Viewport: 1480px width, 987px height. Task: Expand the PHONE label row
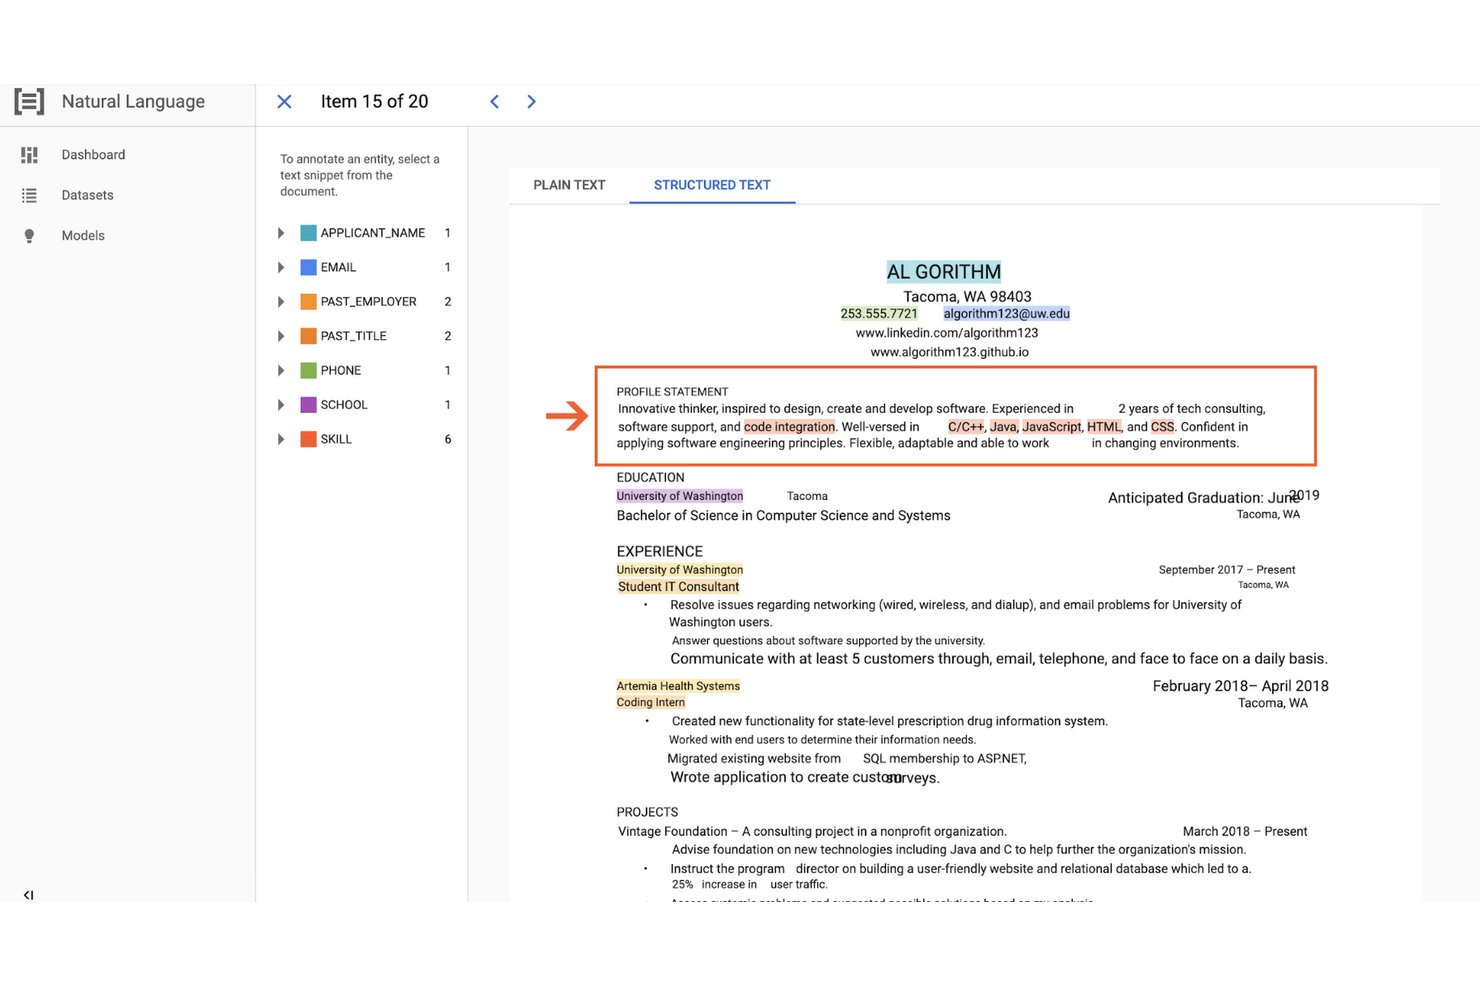click(x=281, y=370)
